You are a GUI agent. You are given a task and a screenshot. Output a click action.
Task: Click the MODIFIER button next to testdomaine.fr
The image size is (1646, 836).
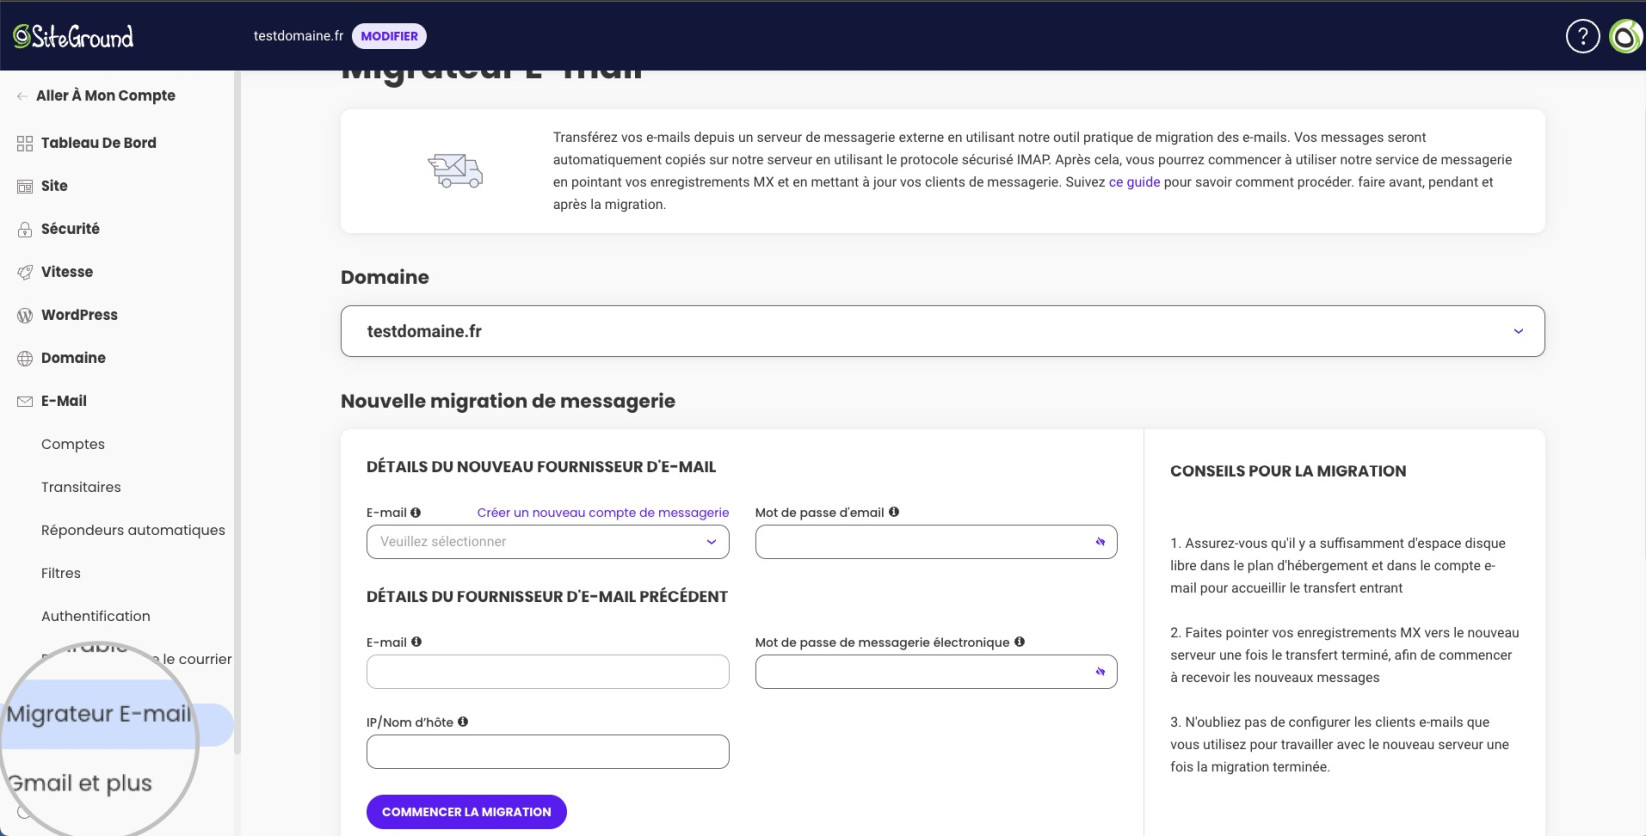pos(389,36)
